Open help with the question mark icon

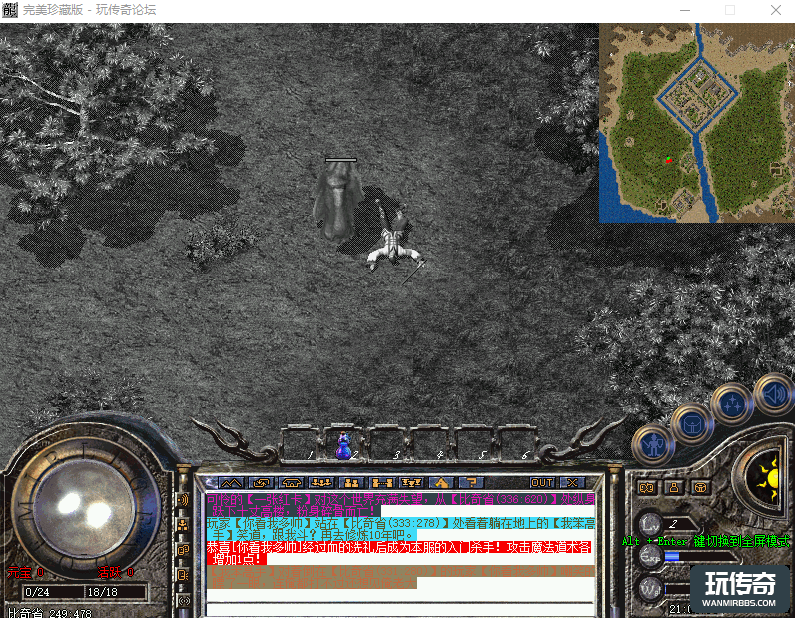point(471,483)
